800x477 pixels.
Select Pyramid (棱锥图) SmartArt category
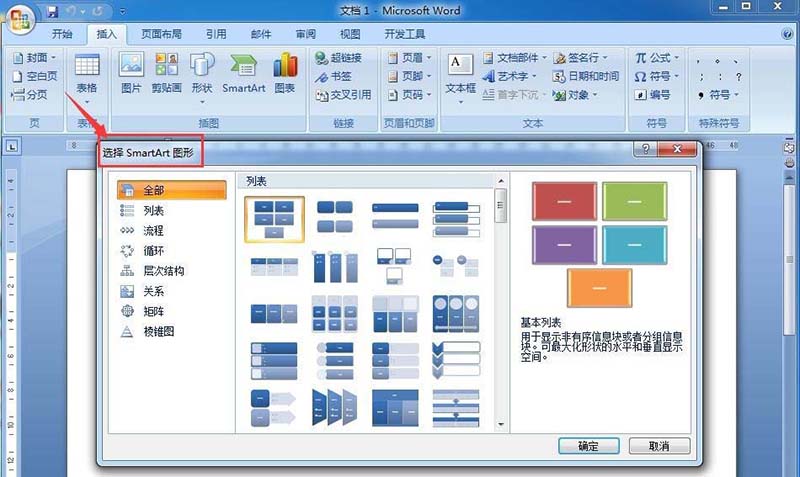(x=171, y=332)
